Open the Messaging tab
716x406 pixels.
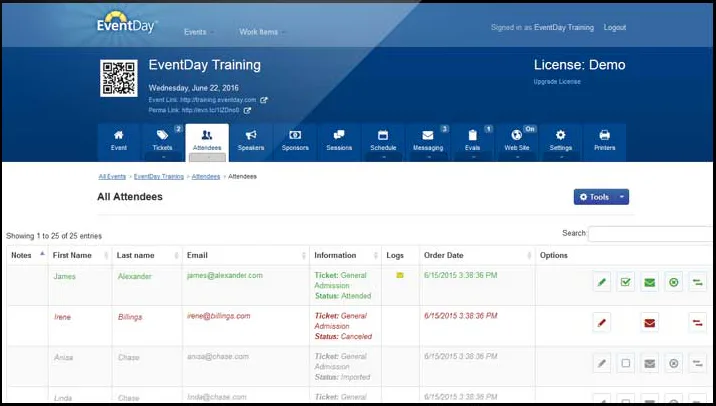point(428,142)
